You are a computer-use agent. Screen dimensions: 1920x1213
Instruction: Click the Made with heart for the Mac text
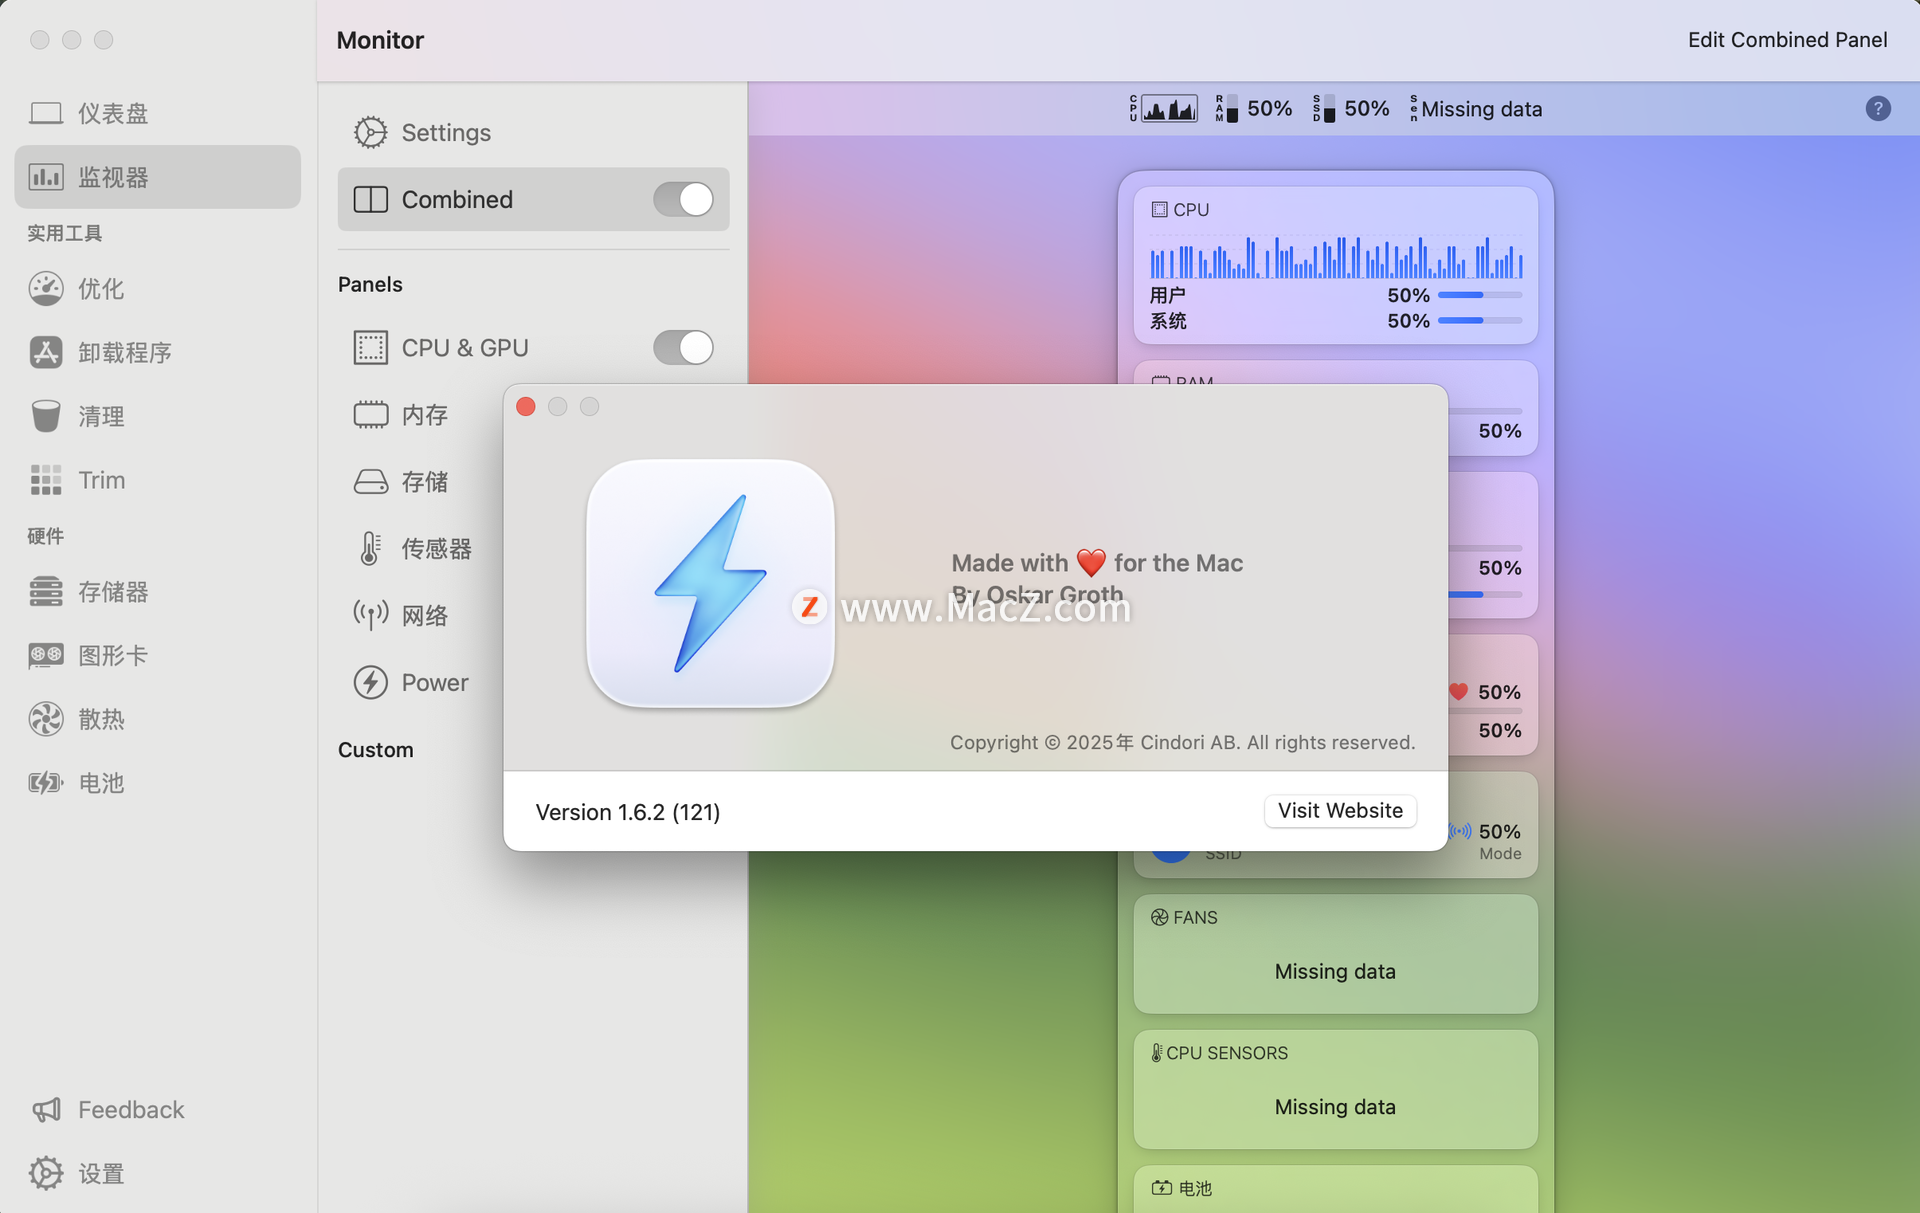pyautogui.click(x=1097, y=563)
